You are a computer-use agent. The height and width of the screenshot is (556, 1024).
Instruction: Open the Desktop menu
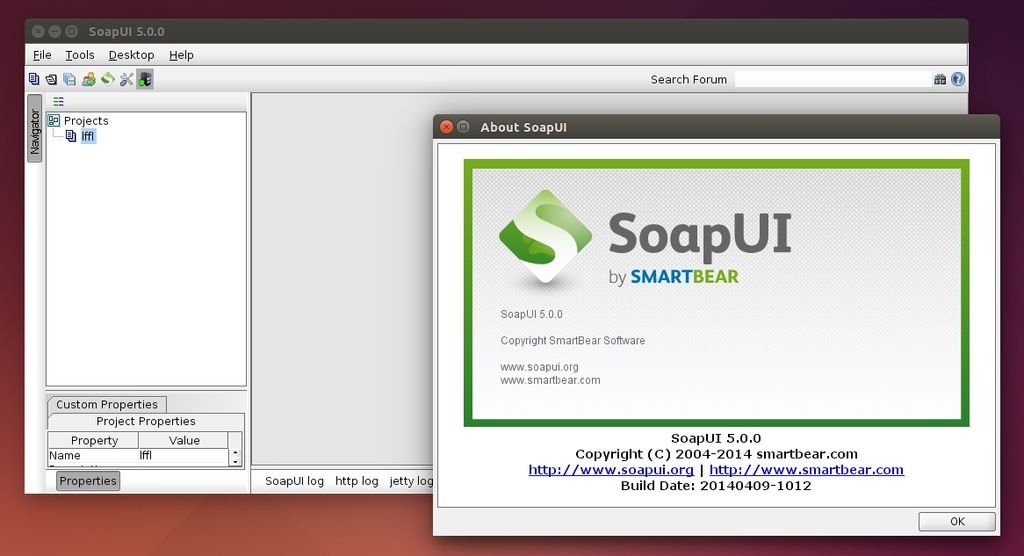tap(131, 55)
